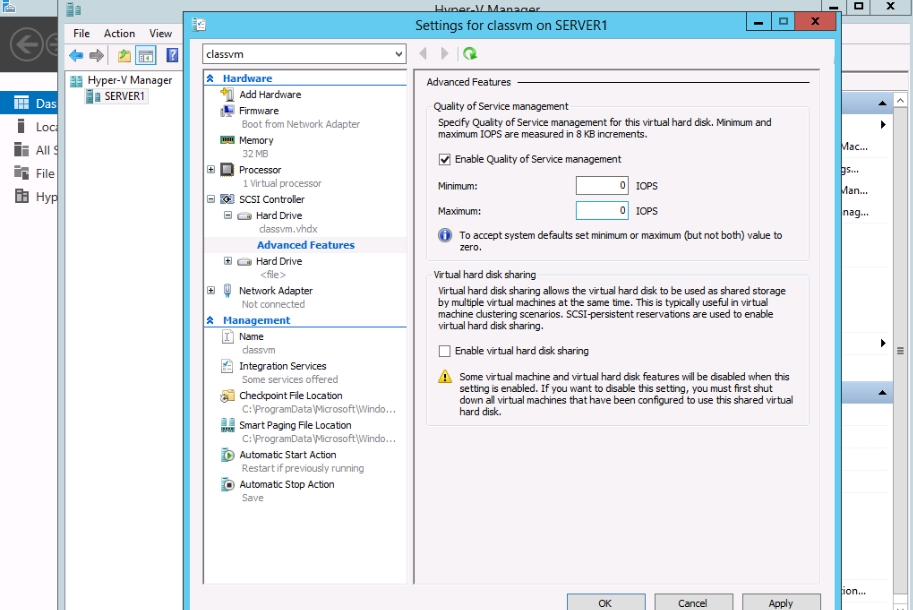
Task: Select the Firmware icon in Hardware list
Action: click(x=227, y=111)
